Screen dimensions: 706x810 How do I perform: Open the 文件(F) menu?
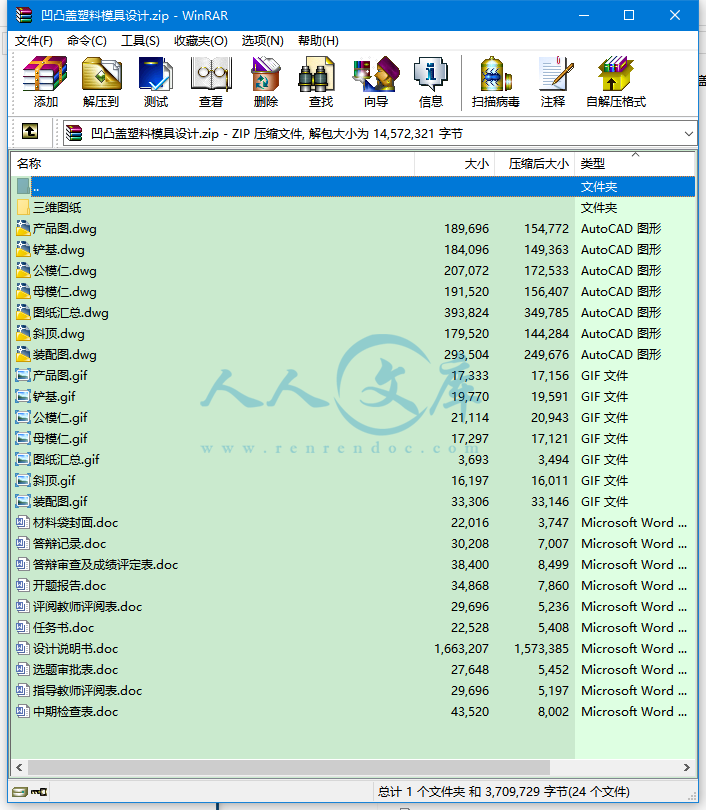pyautogui.click(x=34, y=41)
